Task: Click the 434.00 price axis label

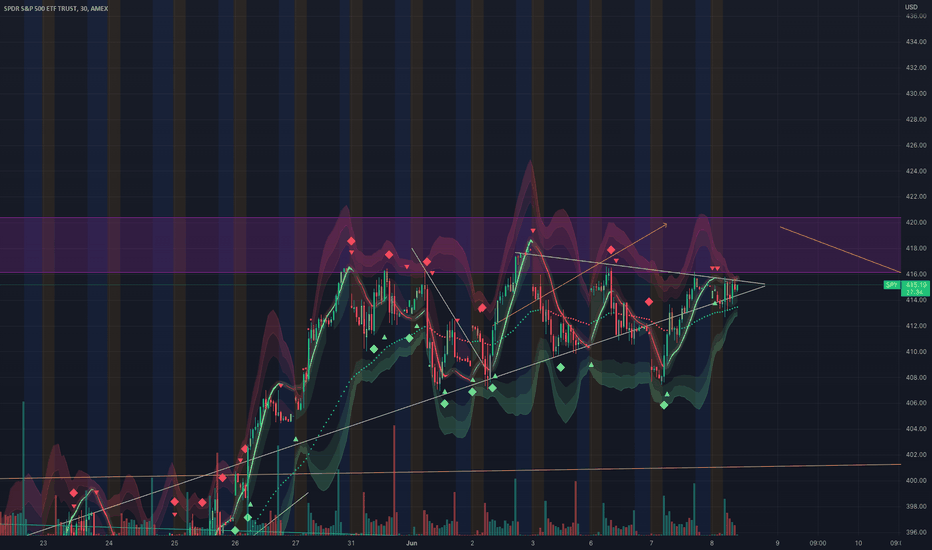Action: pyautogui.click(x=916, y=42)
